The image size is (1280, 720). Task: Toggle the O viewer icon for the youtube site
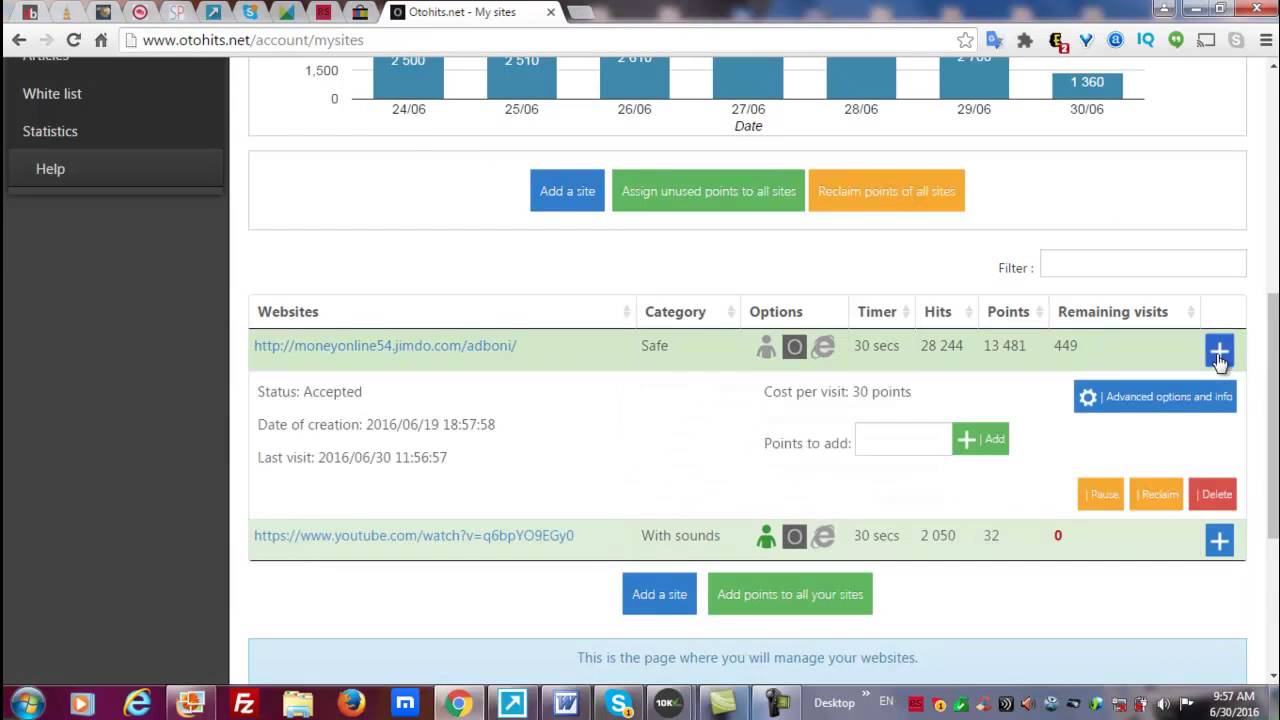pos(794,537)
